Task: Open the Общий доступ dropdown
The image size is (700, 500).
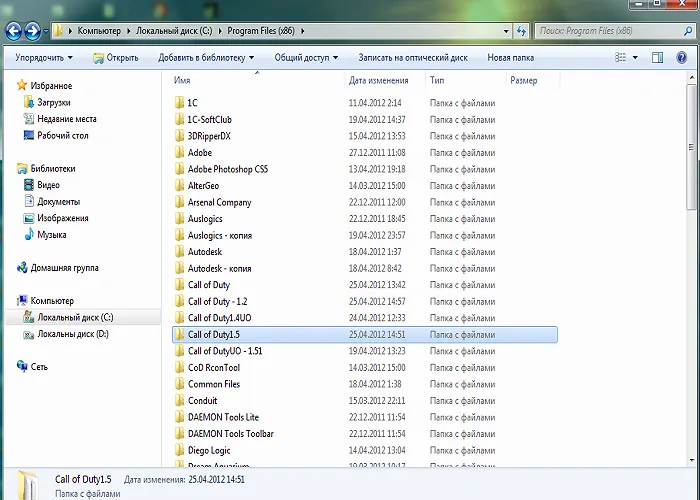Action: (306, 58)
